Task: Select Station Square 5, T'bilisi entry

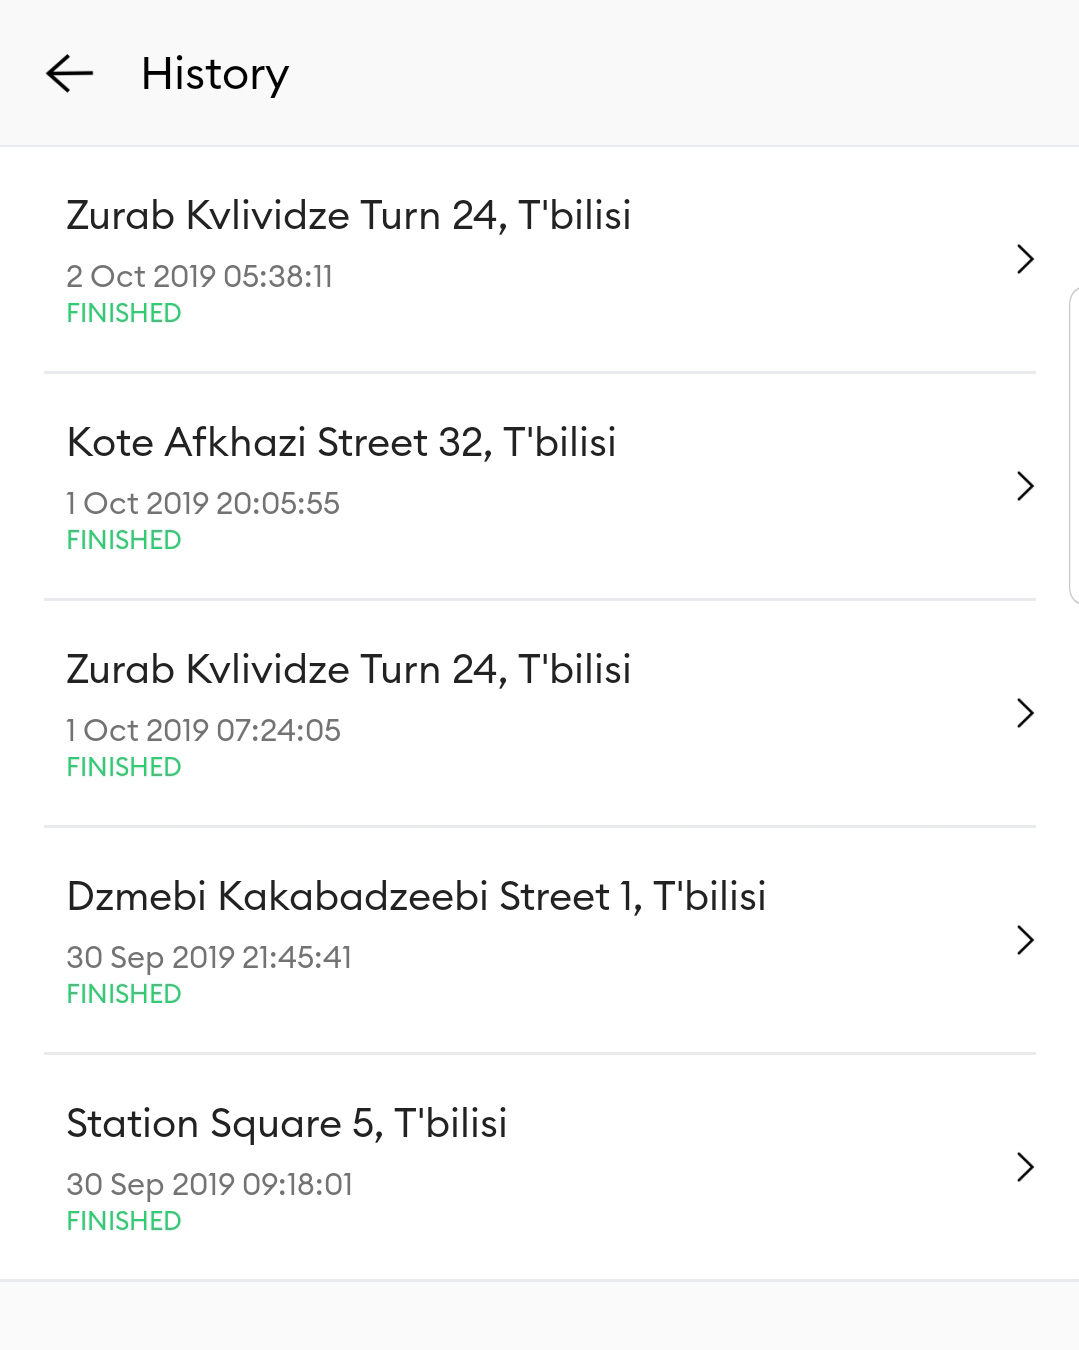Action: click(540, 1167)
